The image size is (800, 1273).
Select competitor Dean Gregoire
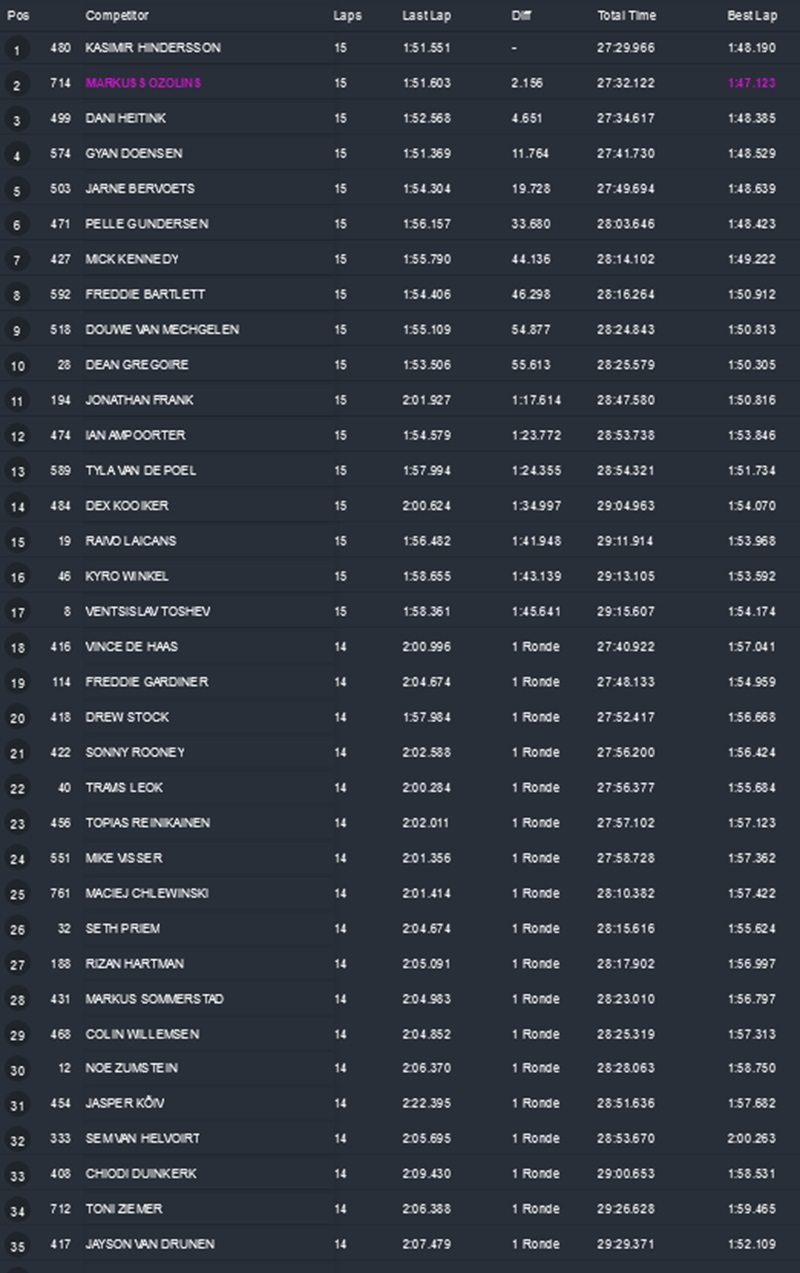tap(137, 365)
